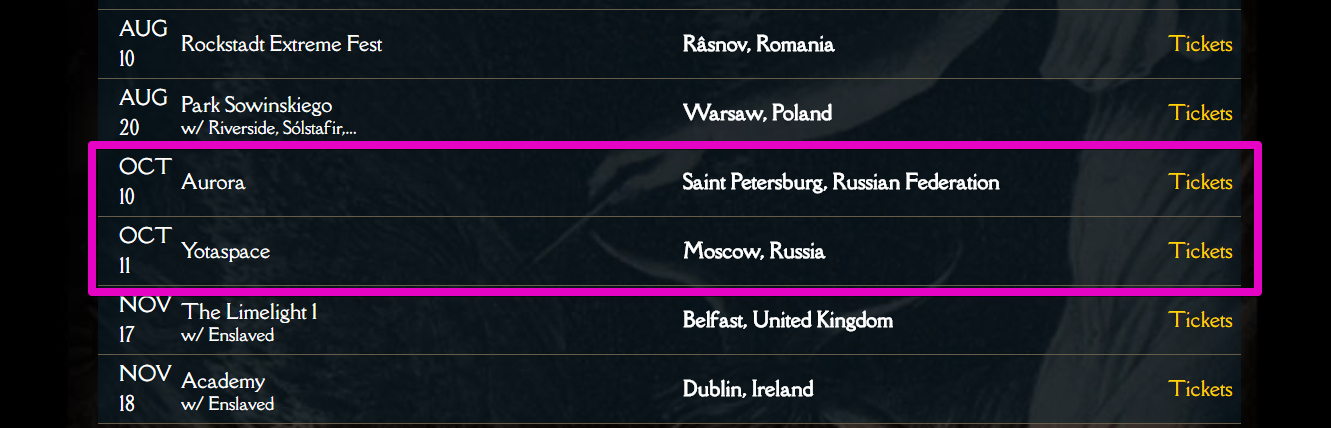Click the Râsnov, Romania location text
The image size is (1331, 428).
[x=758, y=44]
